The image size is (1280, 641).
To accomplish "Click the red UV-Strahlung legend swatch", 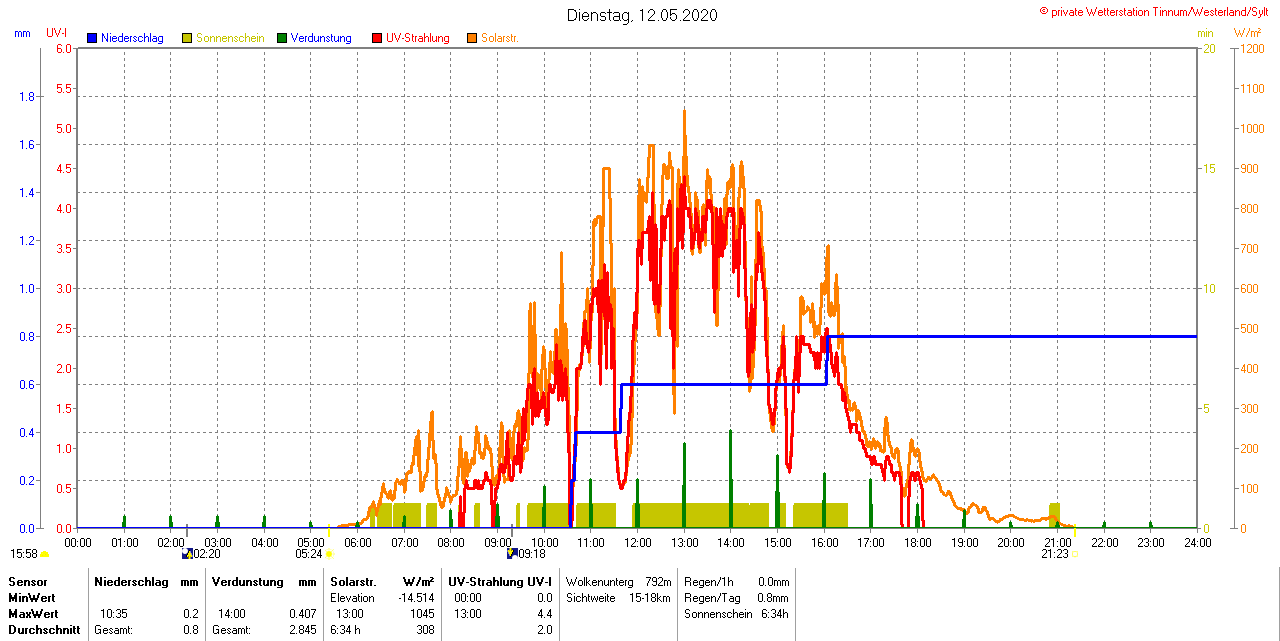I will point(377,38).
